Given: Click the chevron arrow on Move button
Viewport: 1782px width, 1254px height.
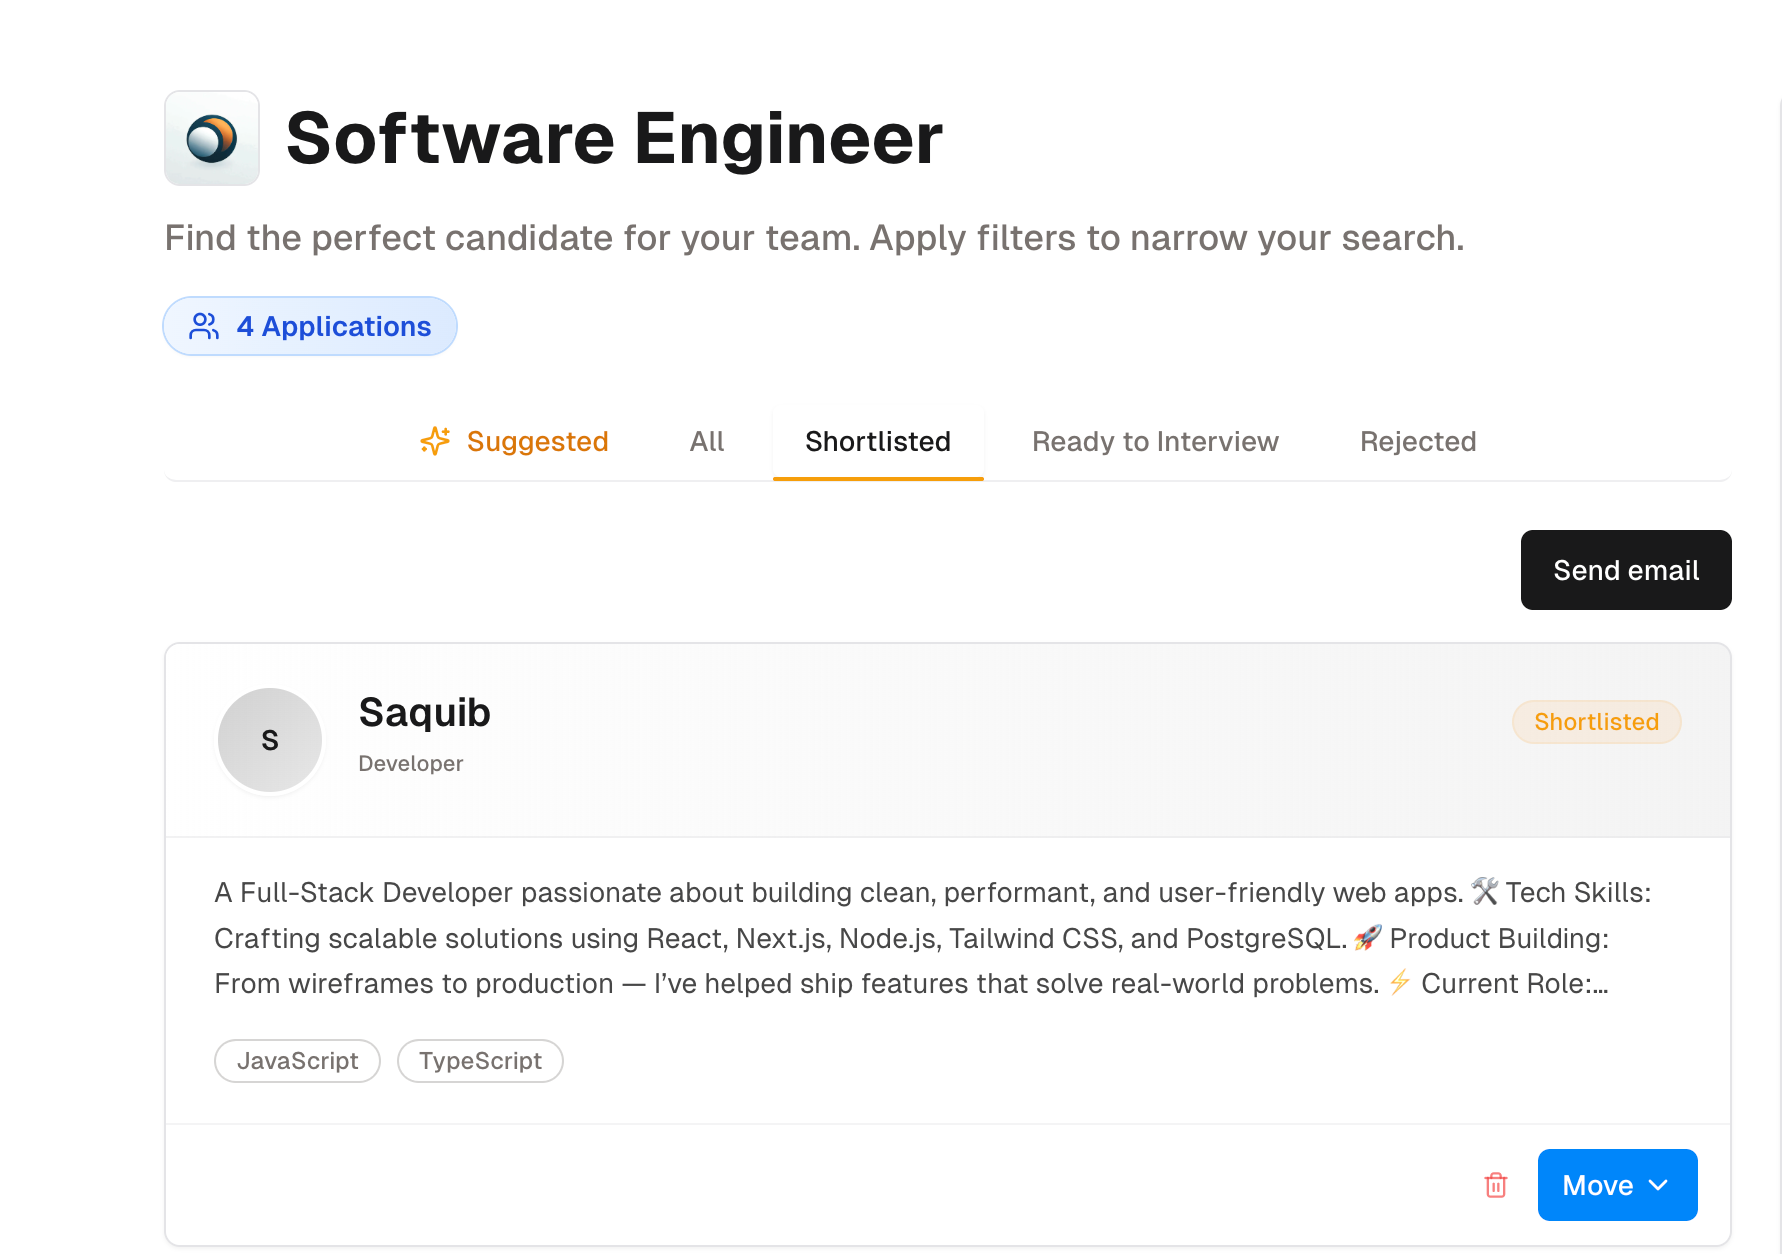Looking at the screenshot, I should point(1659,1185).
